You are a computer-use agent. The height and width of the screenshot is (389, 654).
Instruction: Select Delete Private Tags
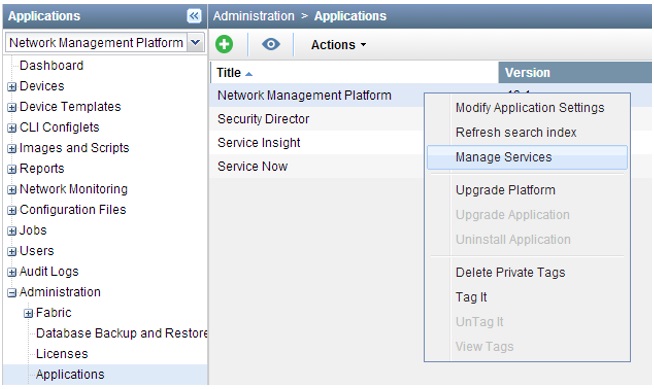[x=511, y=272]
